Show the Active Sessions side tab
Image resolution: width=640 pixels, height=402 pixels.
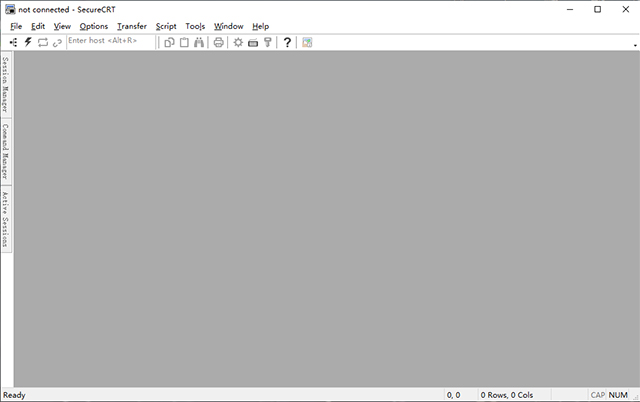point(6,219)
